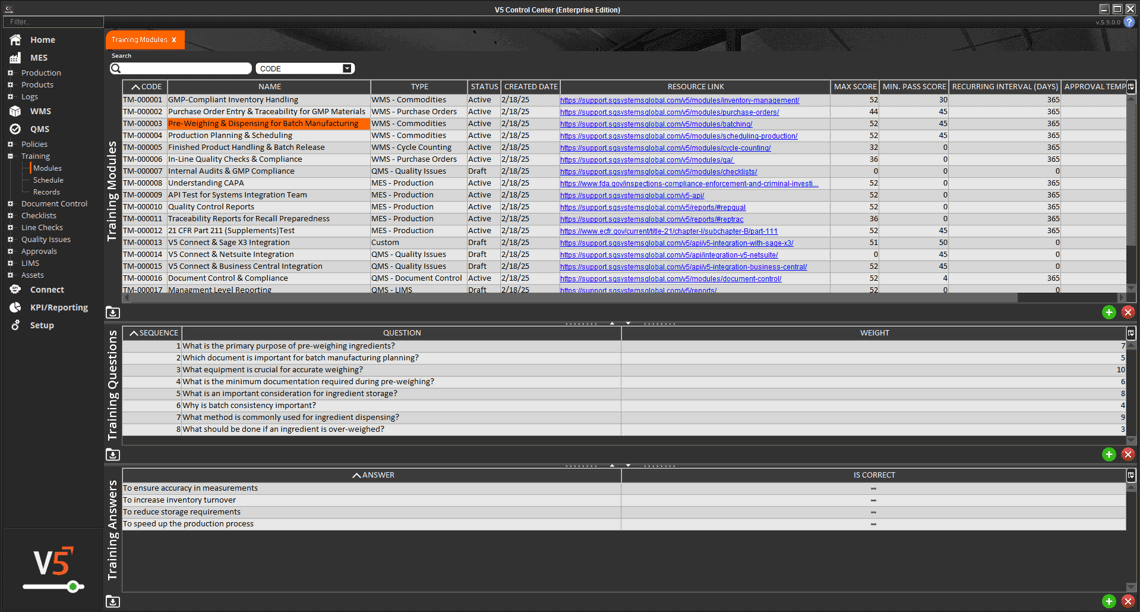1140x612 pixels.
Task: Open the LIMS tree item
Action: click(30, 263)
